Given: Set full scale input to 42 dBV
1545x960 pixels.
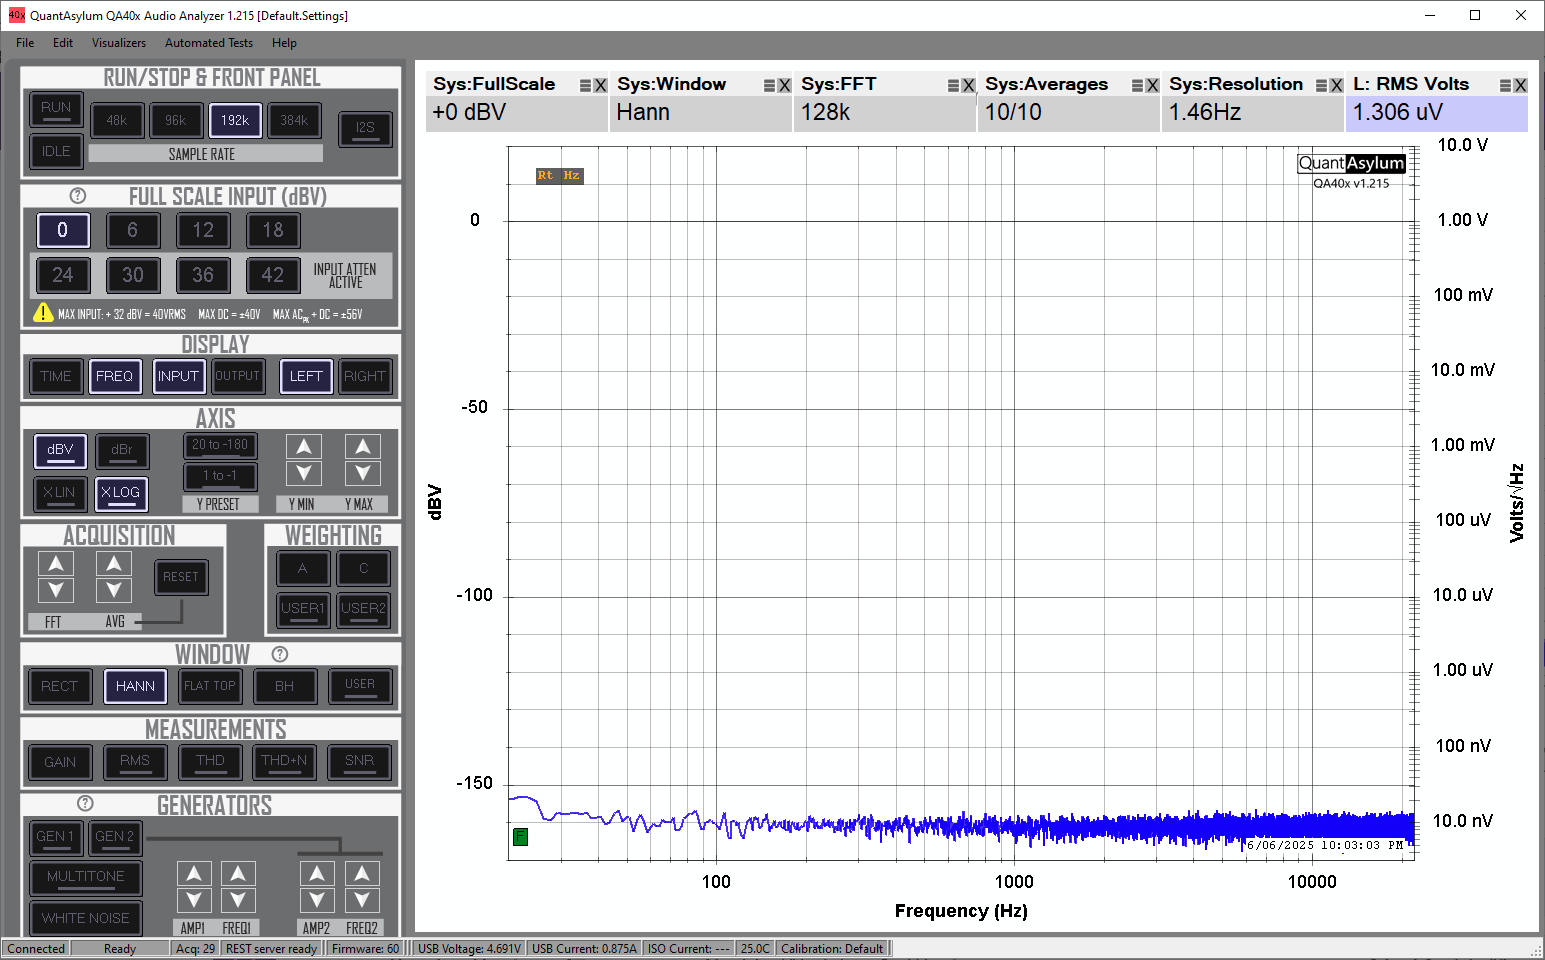Looking at the screenshot, I should pos(273,275).
